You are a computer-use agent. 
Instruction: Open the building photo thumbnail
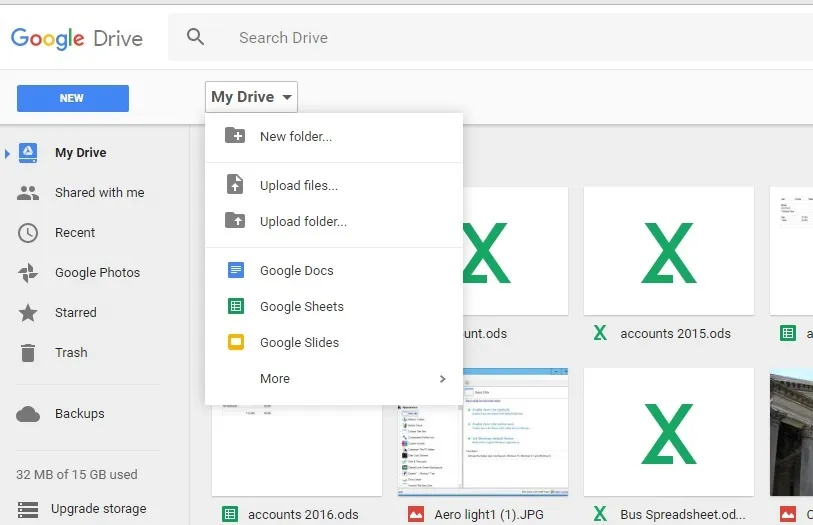(x=791, y=432)
